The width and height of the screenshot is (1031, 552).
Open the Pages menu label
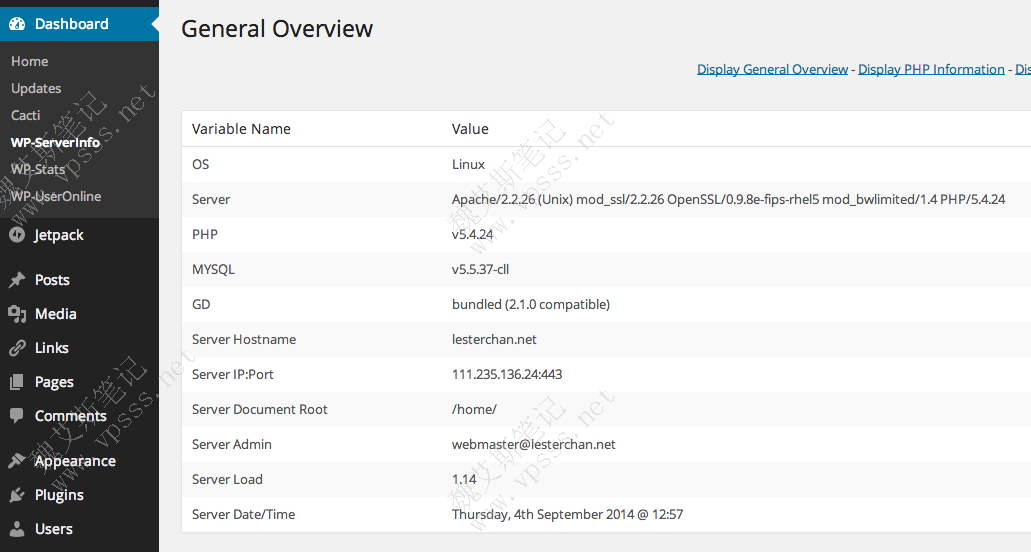(x=54, y=382)
